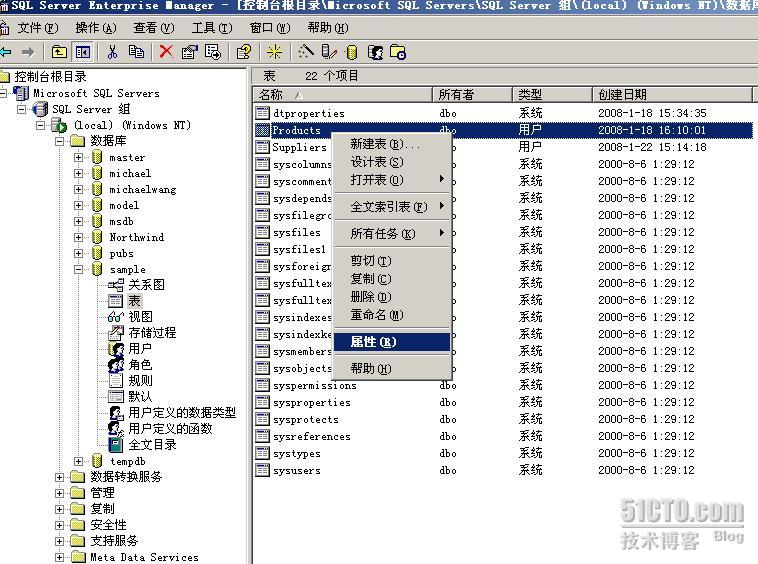Click the New login toolbar icon
Viewport: 758px width, 564px height.
tap(375, 52)
